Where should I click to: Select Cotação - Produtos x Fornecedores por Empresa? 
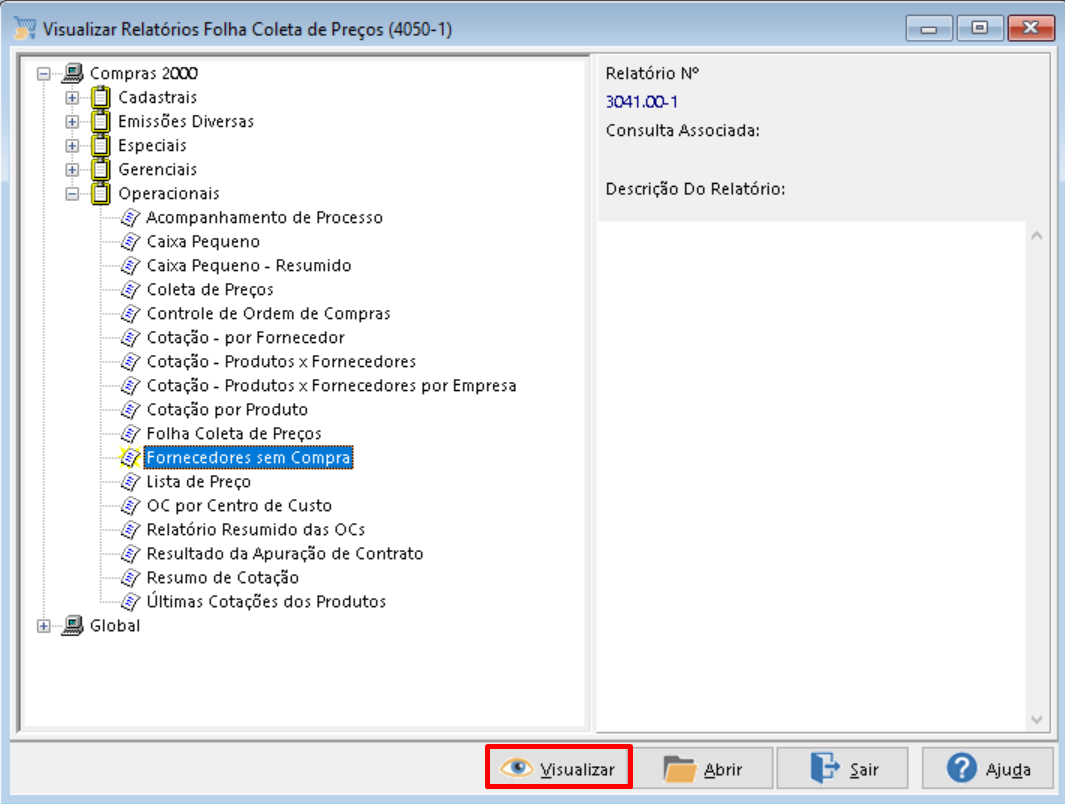tap(331, 386)
